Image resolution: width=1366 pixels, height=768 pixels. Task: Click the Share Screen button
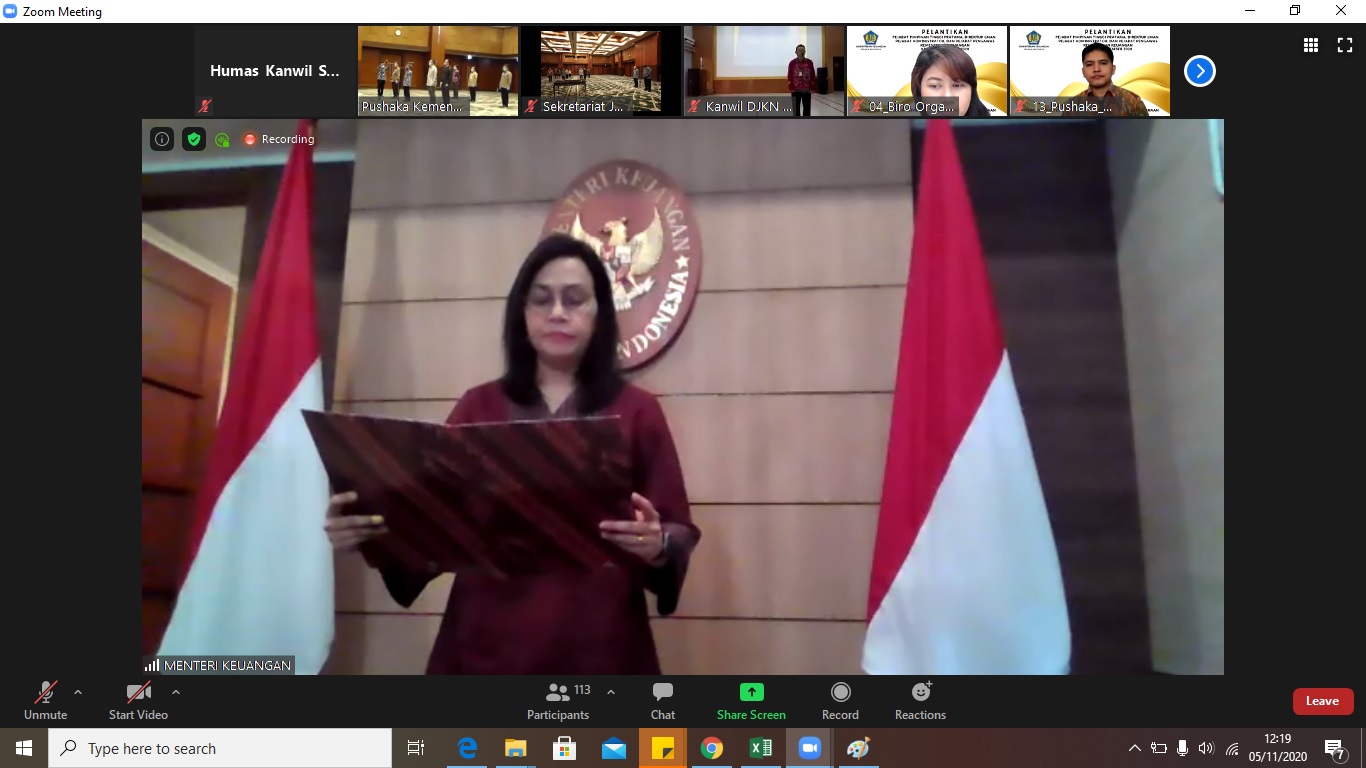tap(751, 701)
